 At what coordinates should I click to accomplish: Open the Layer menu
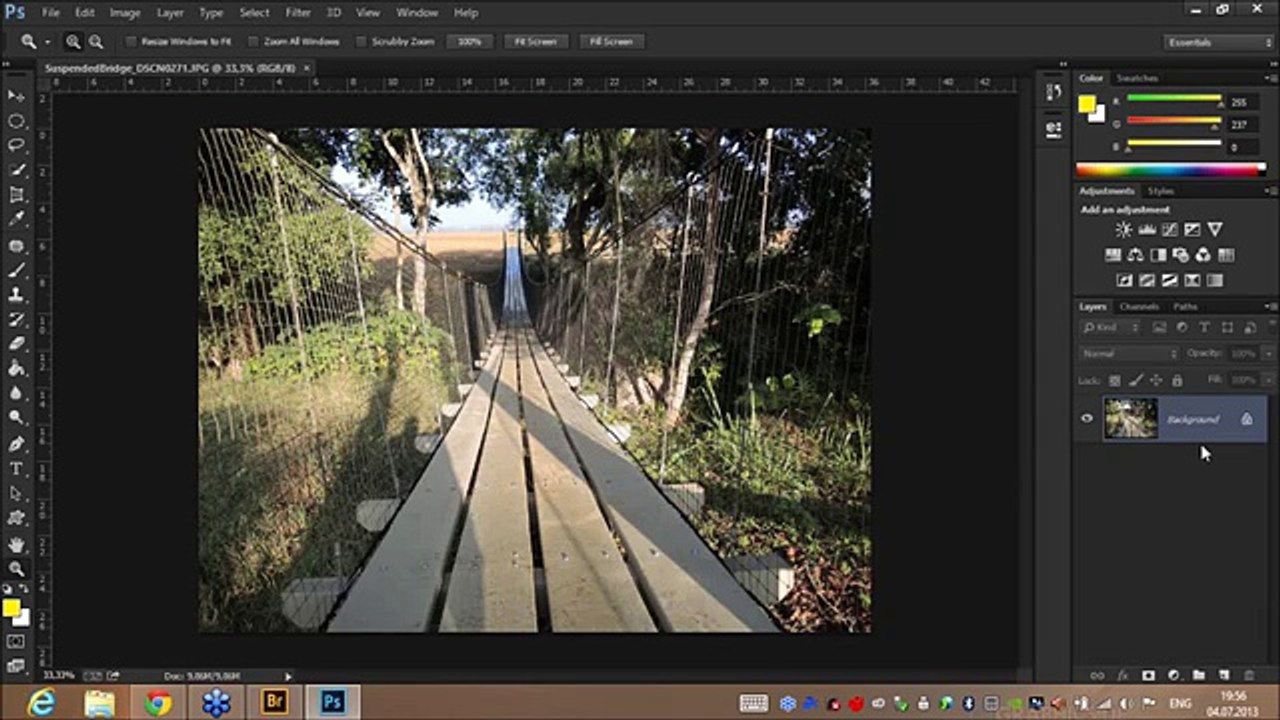tap(170, 13)
